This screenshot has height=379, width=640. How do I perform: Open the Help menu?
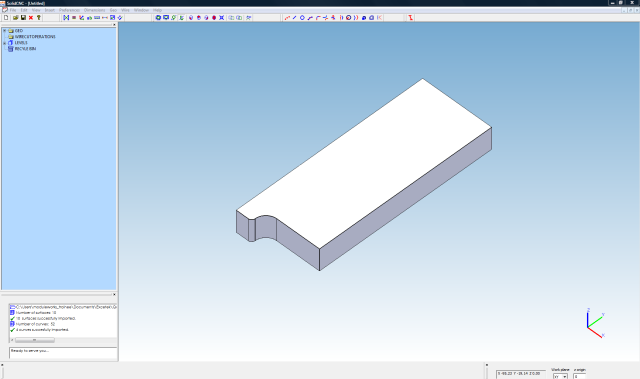pos(157,10)
